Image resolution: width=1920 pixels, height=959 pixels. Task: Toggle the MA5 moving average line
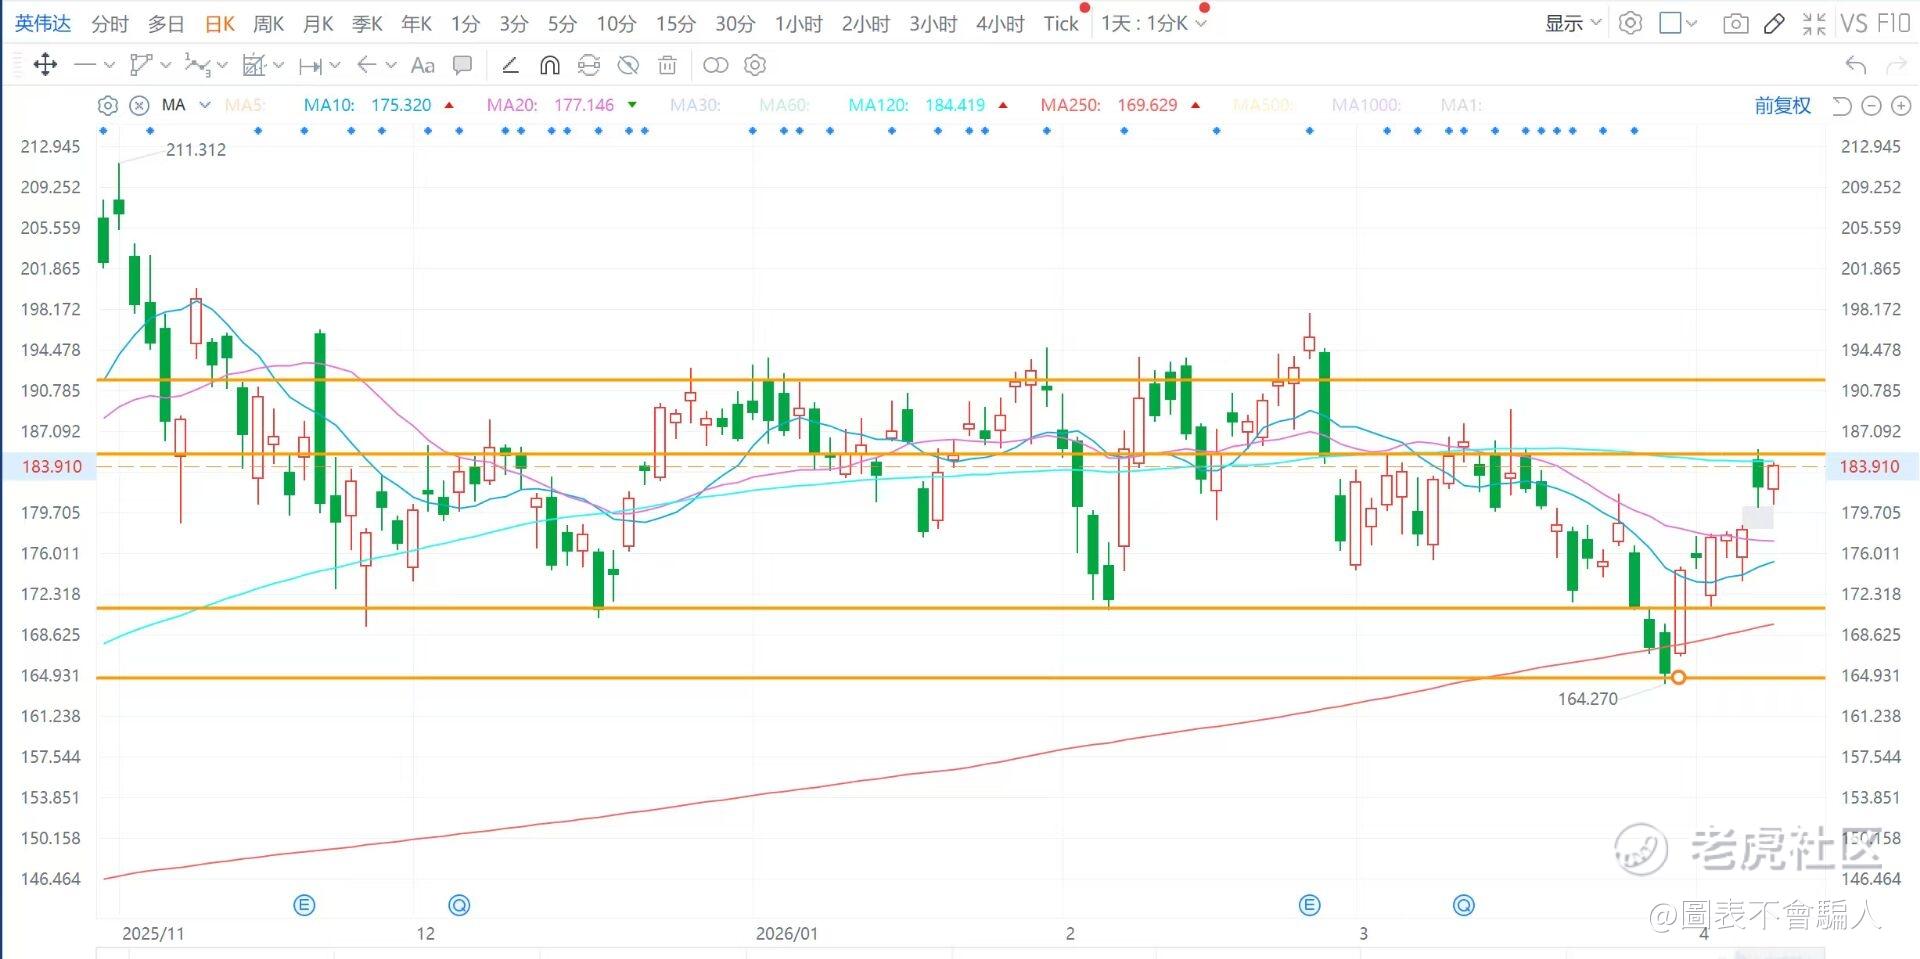(x=244, y=105)
